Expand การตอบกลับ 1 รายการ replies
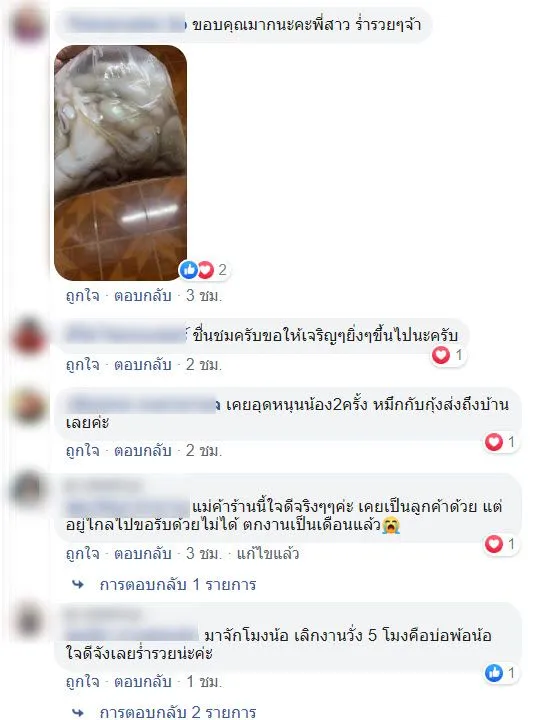The image size is (559, 720). tap(178, 585)
